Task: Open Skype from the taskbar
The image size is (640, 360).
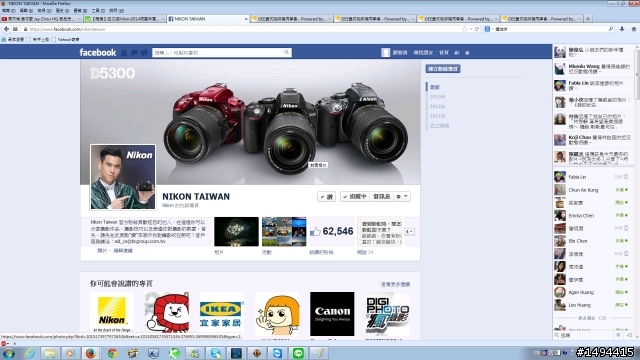Action: point(216,353)
